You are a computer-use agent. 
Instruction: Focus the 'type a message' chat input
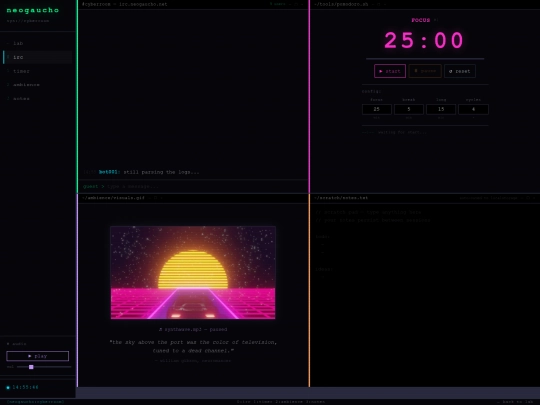(x=206, y=186)
